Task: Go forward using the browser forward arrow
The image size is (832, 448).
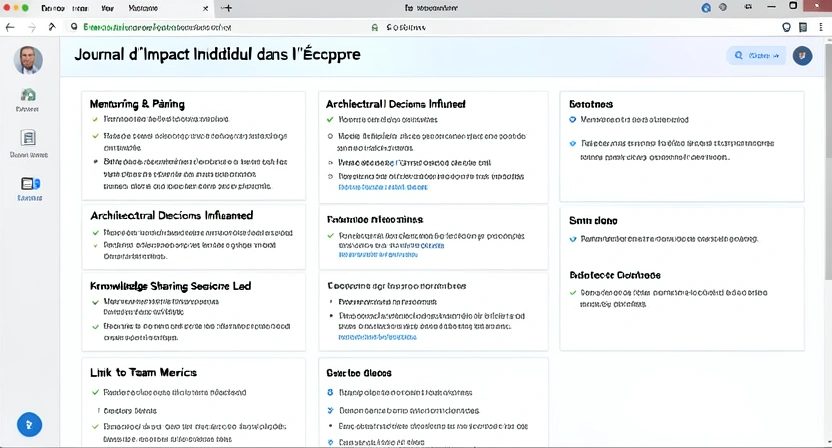Action: coord(32,27)
